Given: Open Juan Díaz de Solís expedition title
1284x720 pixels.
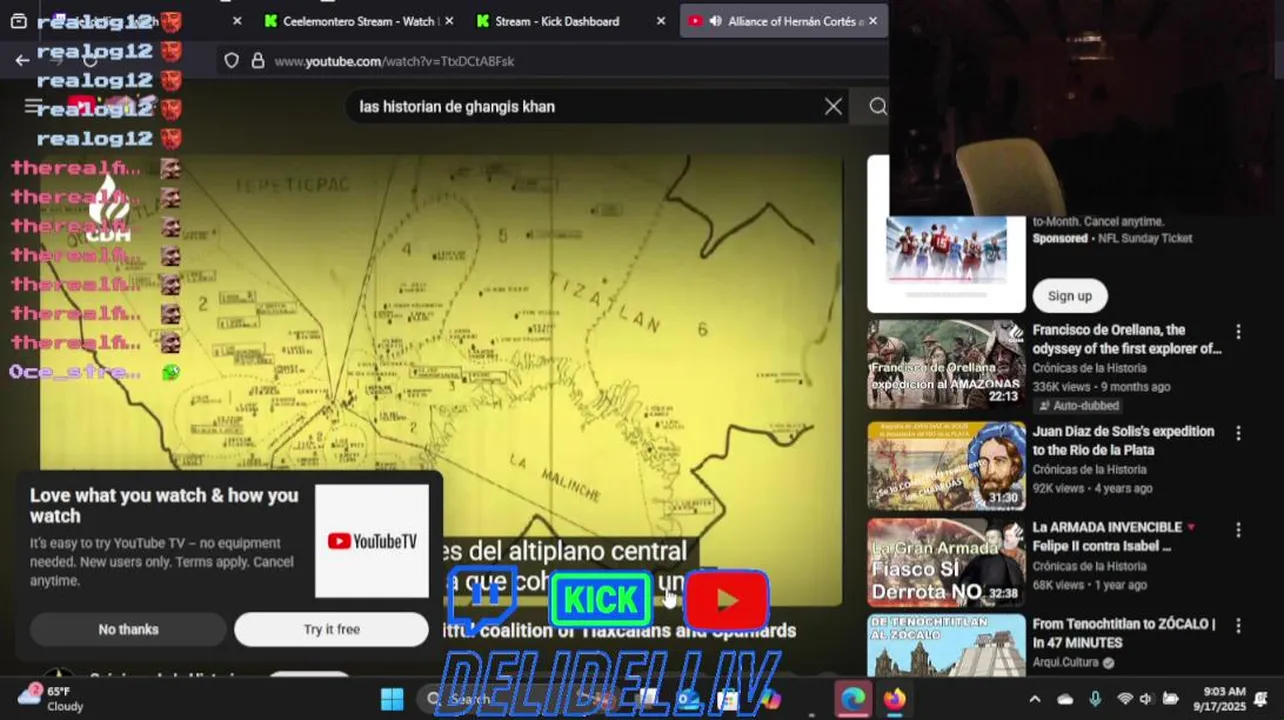Looking at the screenshot, I should coord(1123,441).
